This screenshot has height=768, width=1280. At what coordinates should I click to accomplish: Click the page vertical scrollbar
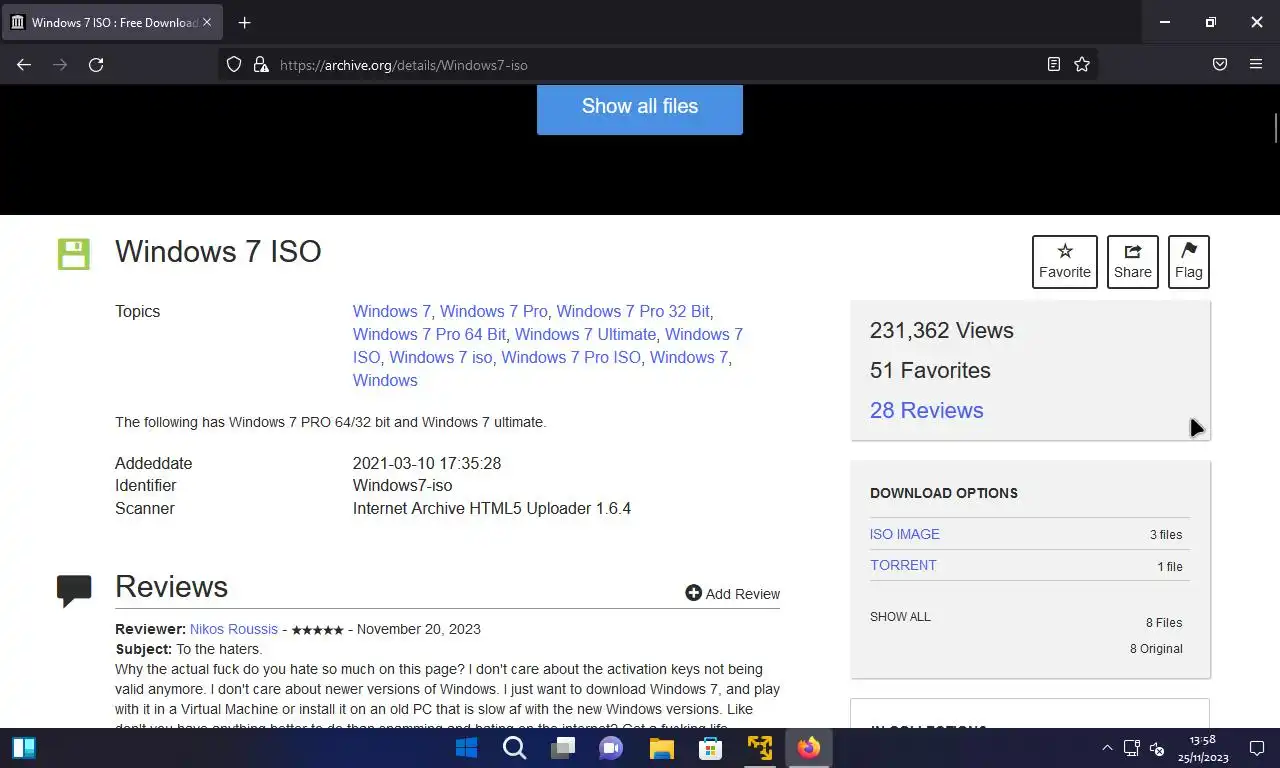click(x=1275, y=129)
